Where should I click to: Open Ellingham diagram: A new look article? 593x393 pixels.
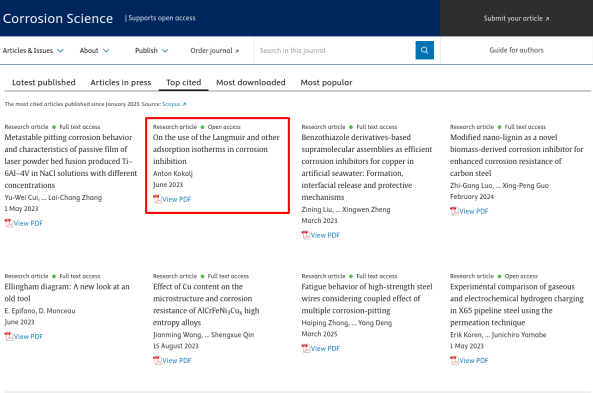tap(67, 292)
